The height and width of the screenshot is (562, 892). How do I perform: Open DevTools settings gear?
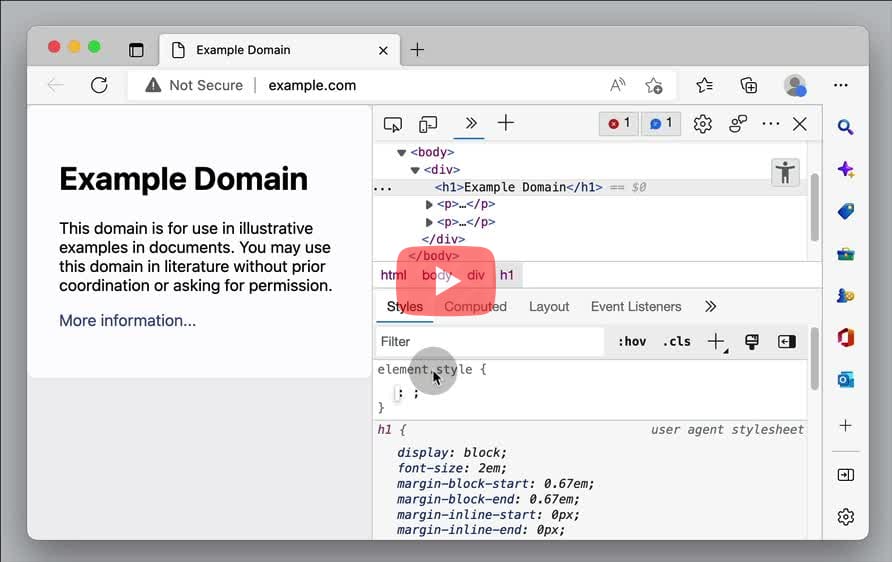[x=702, y=123]
